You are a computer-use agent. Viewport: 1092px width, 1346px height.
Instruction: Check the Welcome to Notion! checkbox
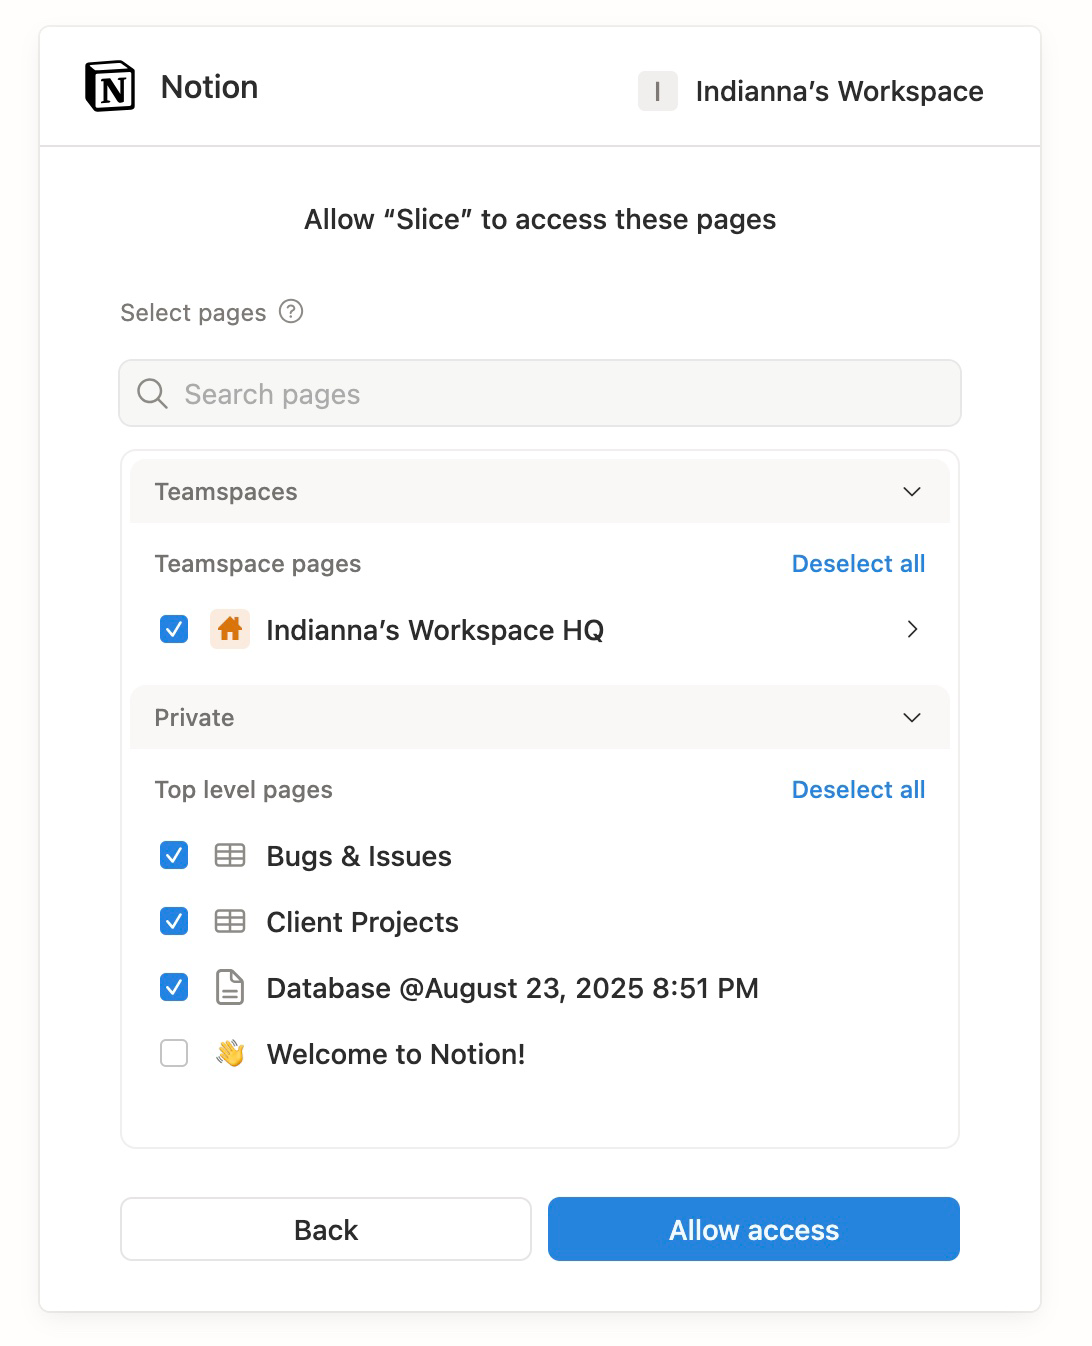(x=174, y=1053)
